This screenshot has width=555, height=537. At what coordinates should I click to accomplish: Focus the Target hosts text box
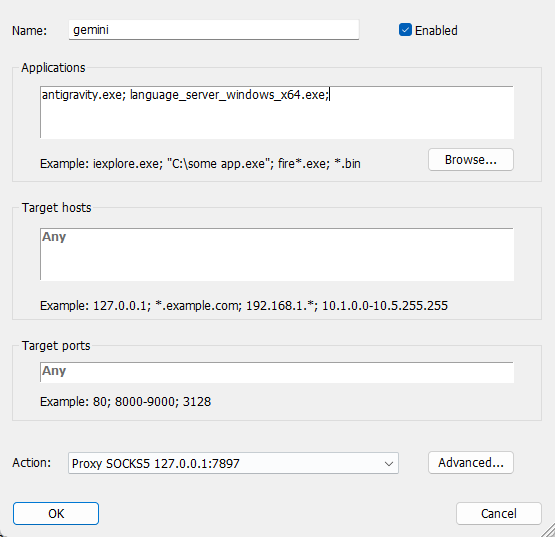[277, 254]
